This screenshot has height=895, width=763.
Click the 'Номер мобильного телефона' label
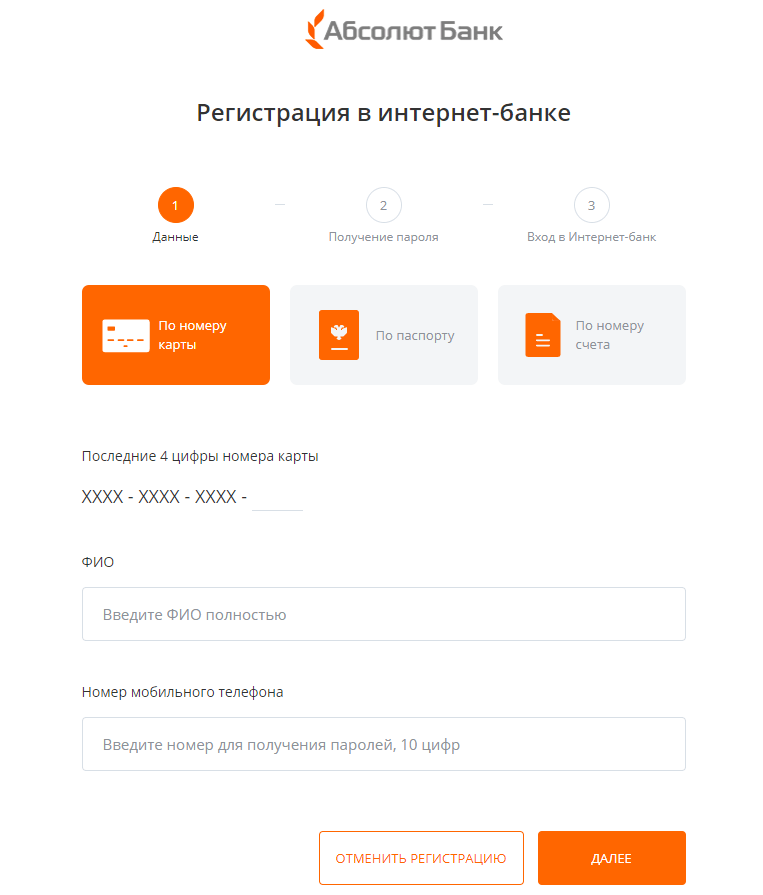click(x=182, y=691)
